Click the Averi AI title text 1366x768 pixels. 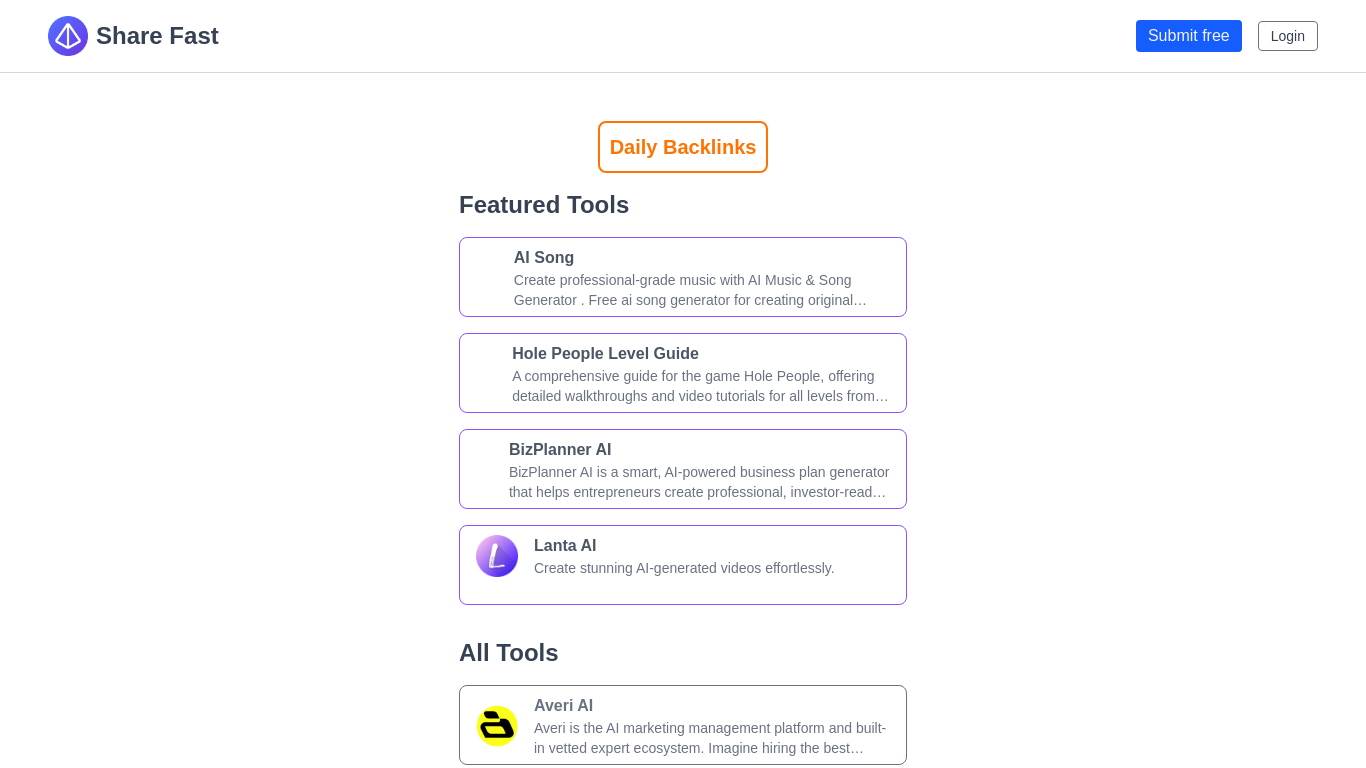pyautogui.click(x=563, y=706)
